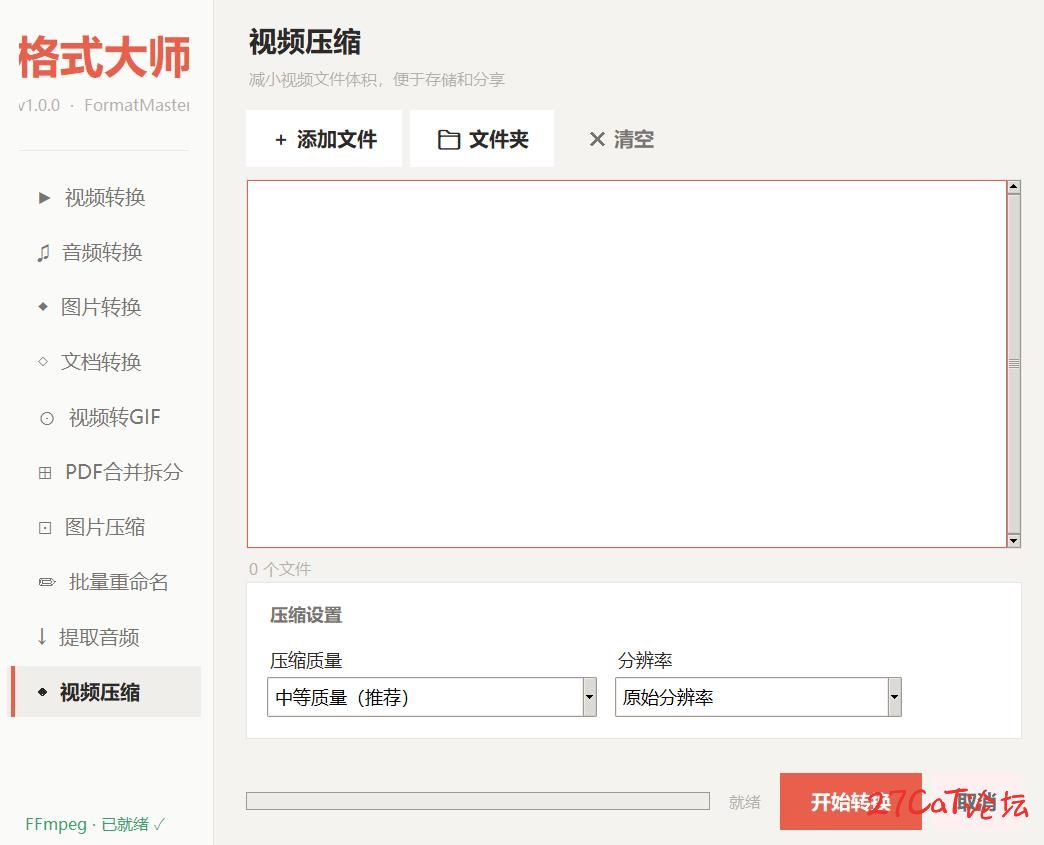
Task: Click the file list scrollbar thumb
Action: point(1013,364)
